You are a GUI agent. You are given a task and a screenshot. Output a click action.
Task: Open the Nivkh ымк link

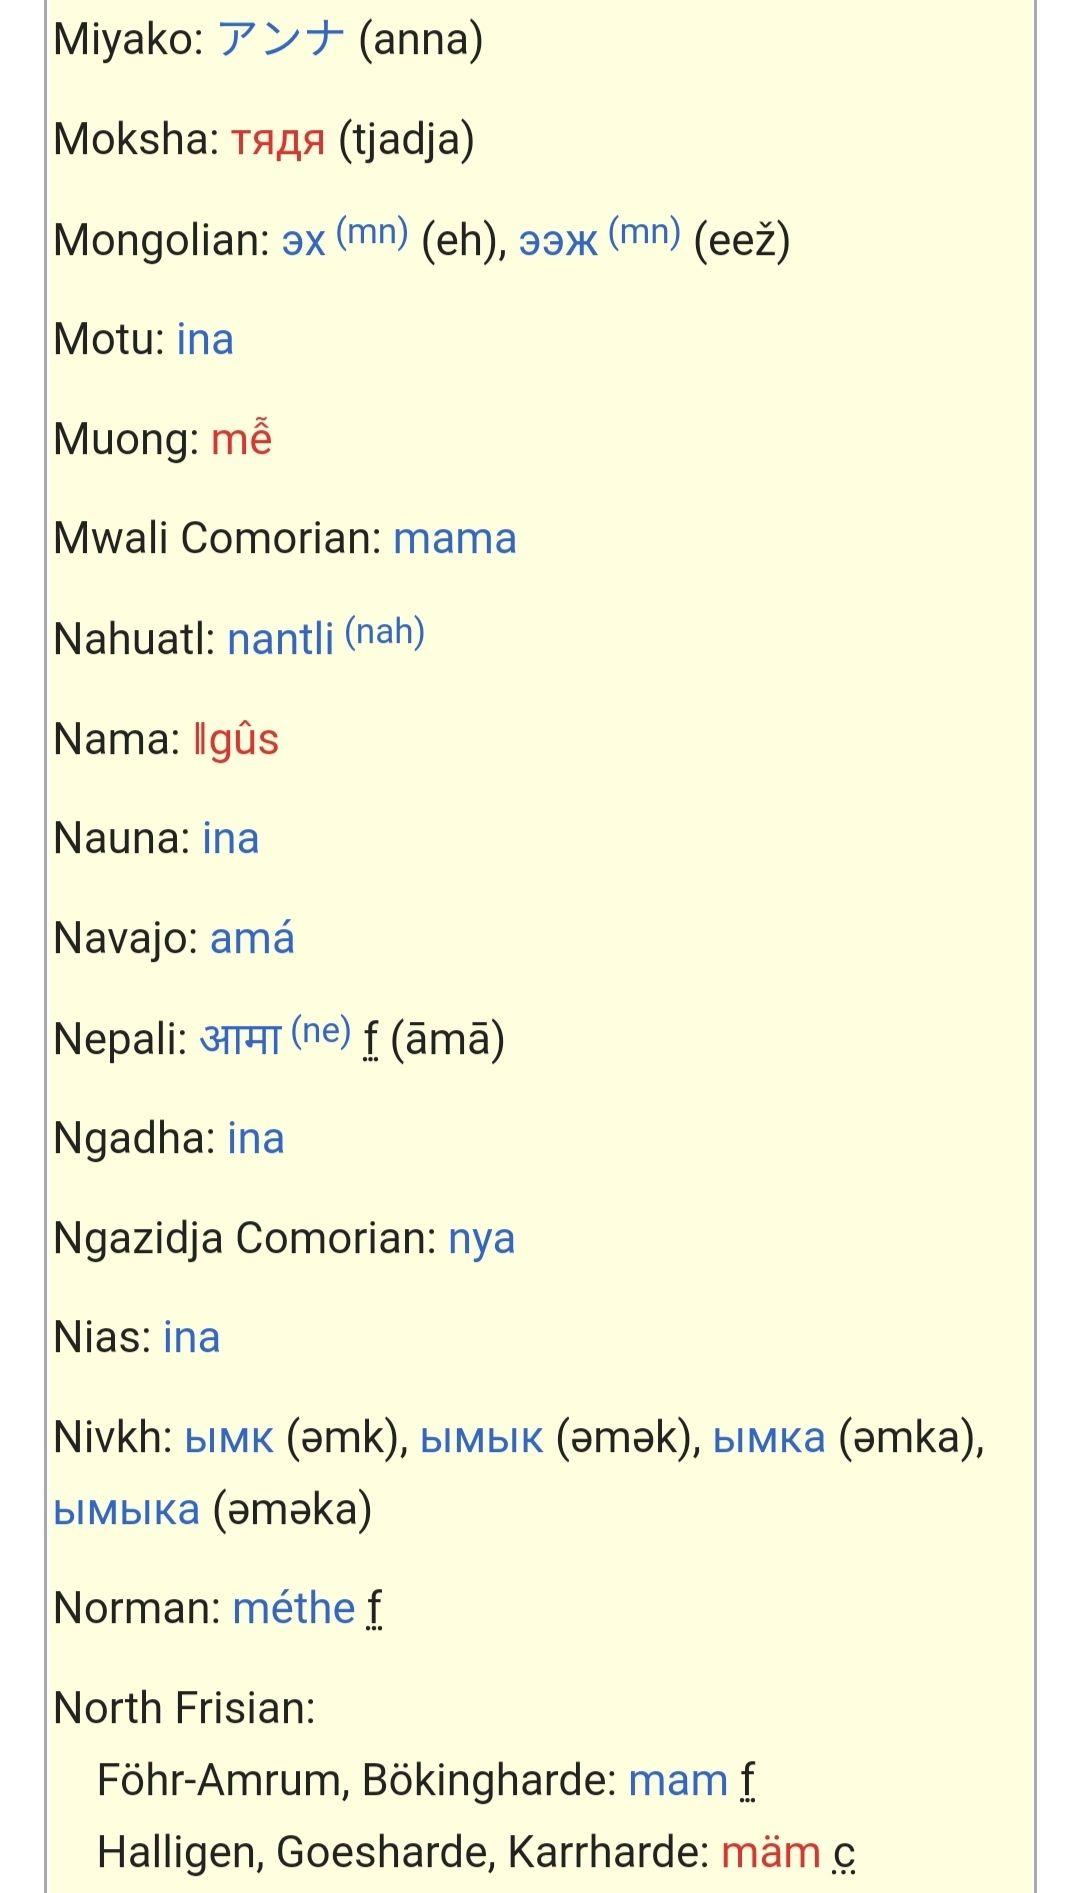tap(229, 1439)
